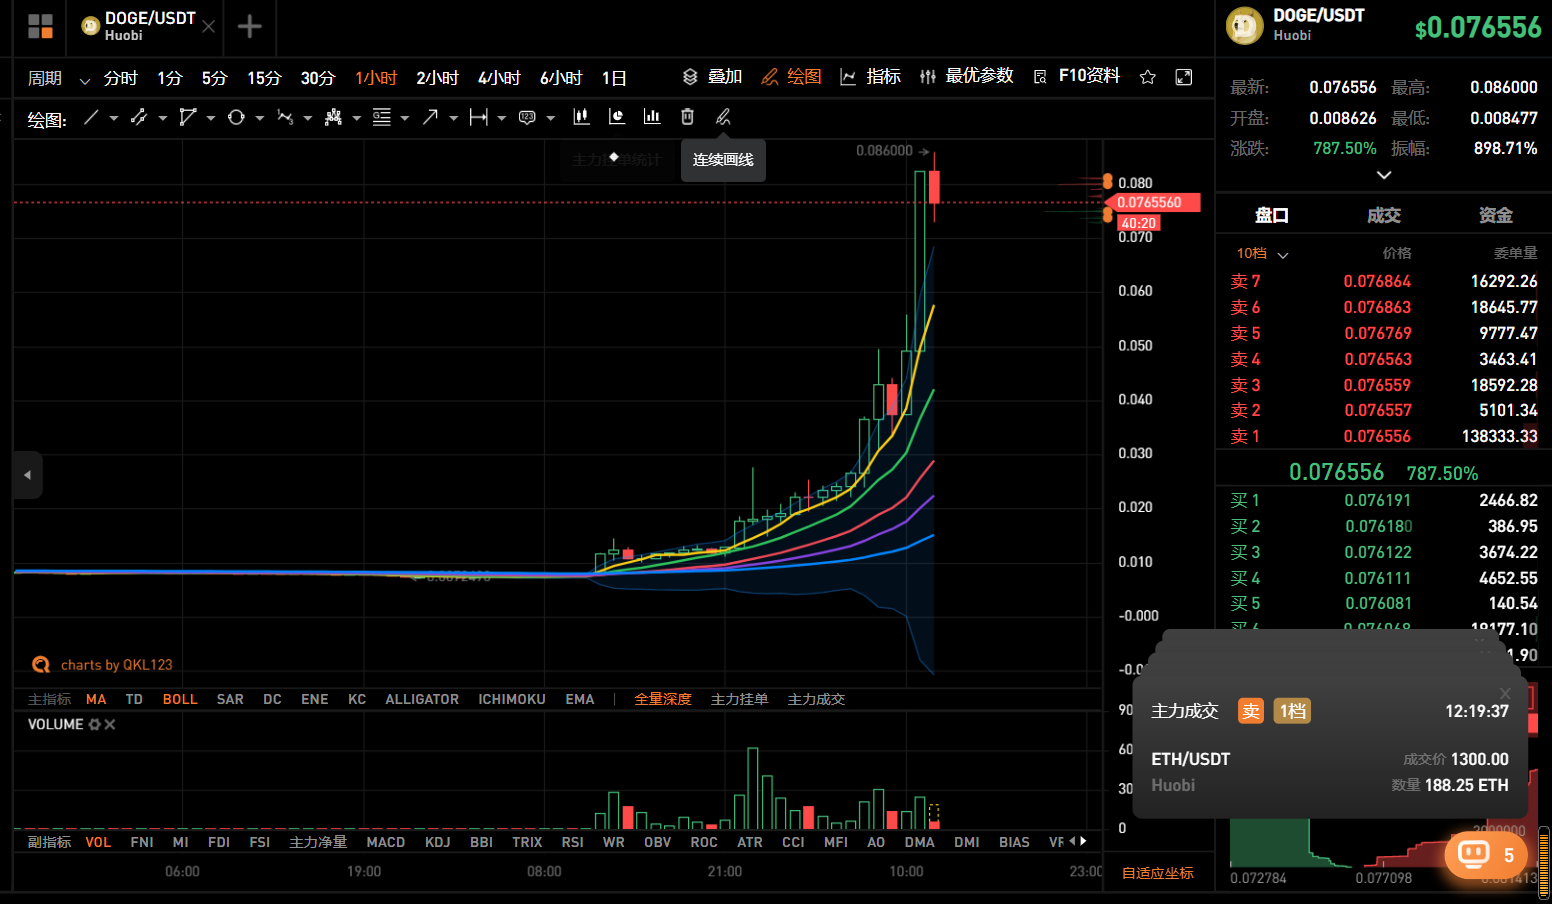Click the trash icon to delete drawings
The image size is (1552, 904).
687,117
